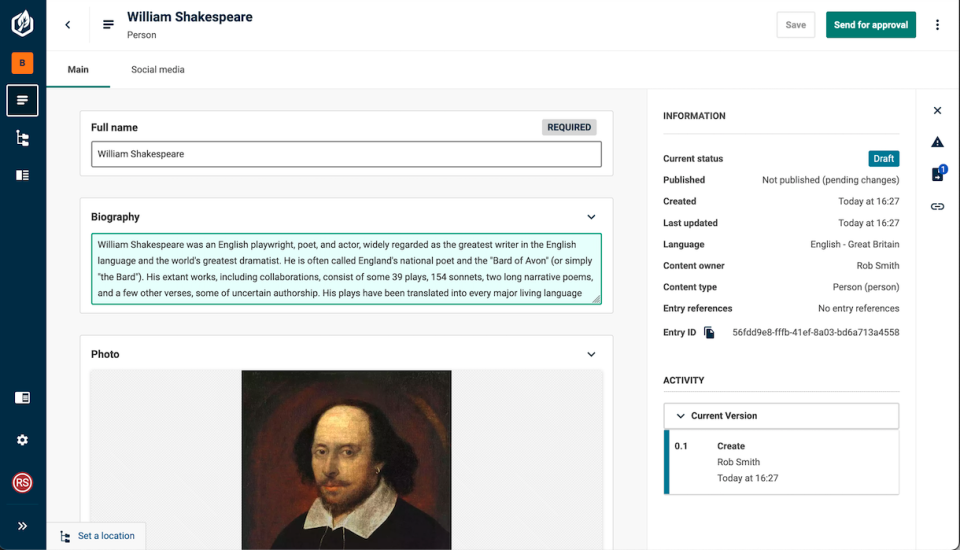Click the Draft status badge
Screen dimensions: 960x550
pos(883,159)
